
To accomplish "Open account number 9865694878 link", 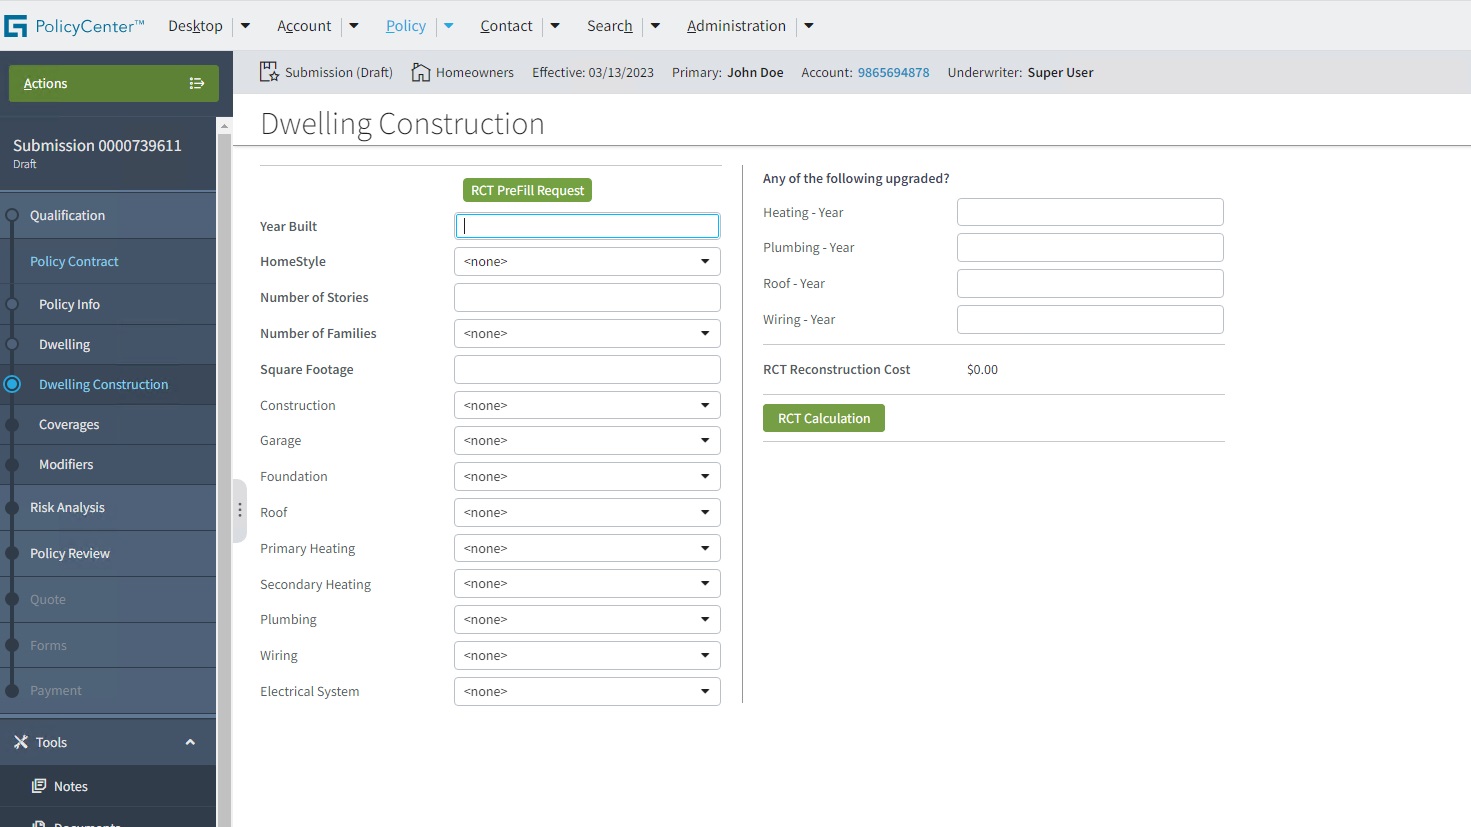I will (893, 73).
